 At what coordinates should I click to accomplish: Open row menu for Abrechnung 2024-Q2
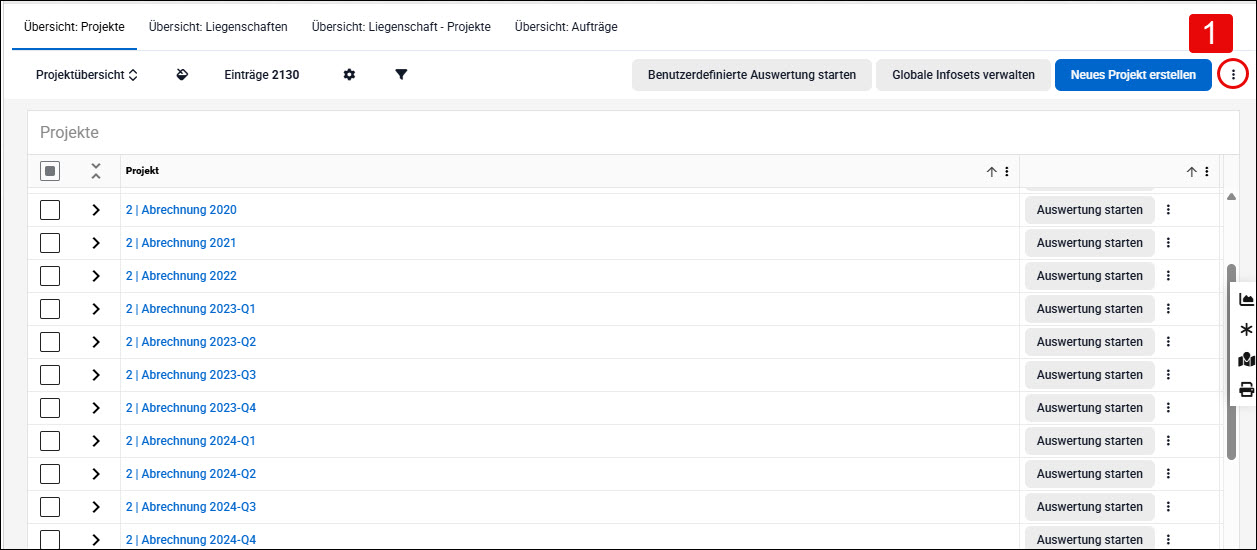(1168, 474)
